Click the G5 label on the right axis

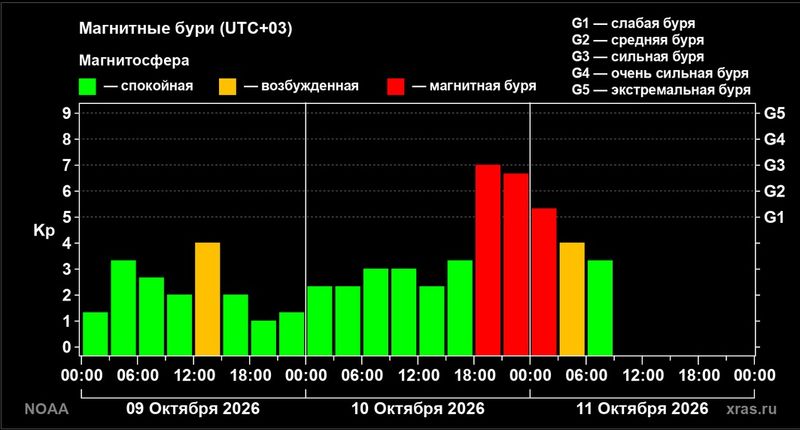point(774,113)
